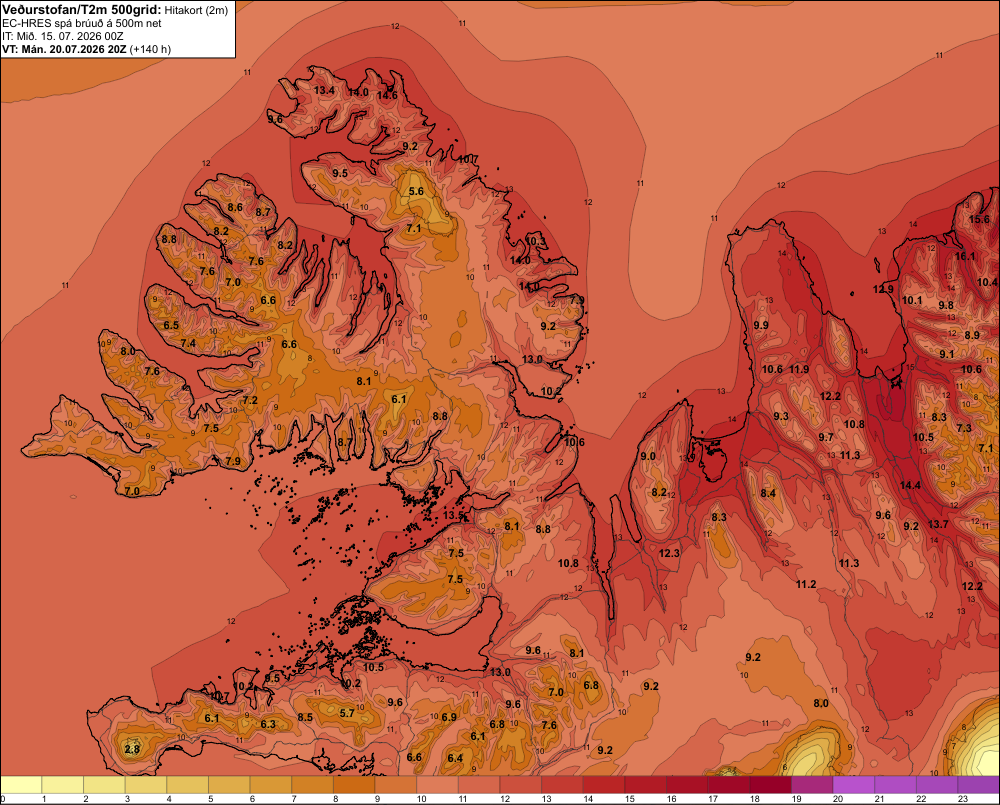Click the '7.4' temperature value
Image resolution: width=1000 pixels, height=805 pixels.
[x=188, y=343]
